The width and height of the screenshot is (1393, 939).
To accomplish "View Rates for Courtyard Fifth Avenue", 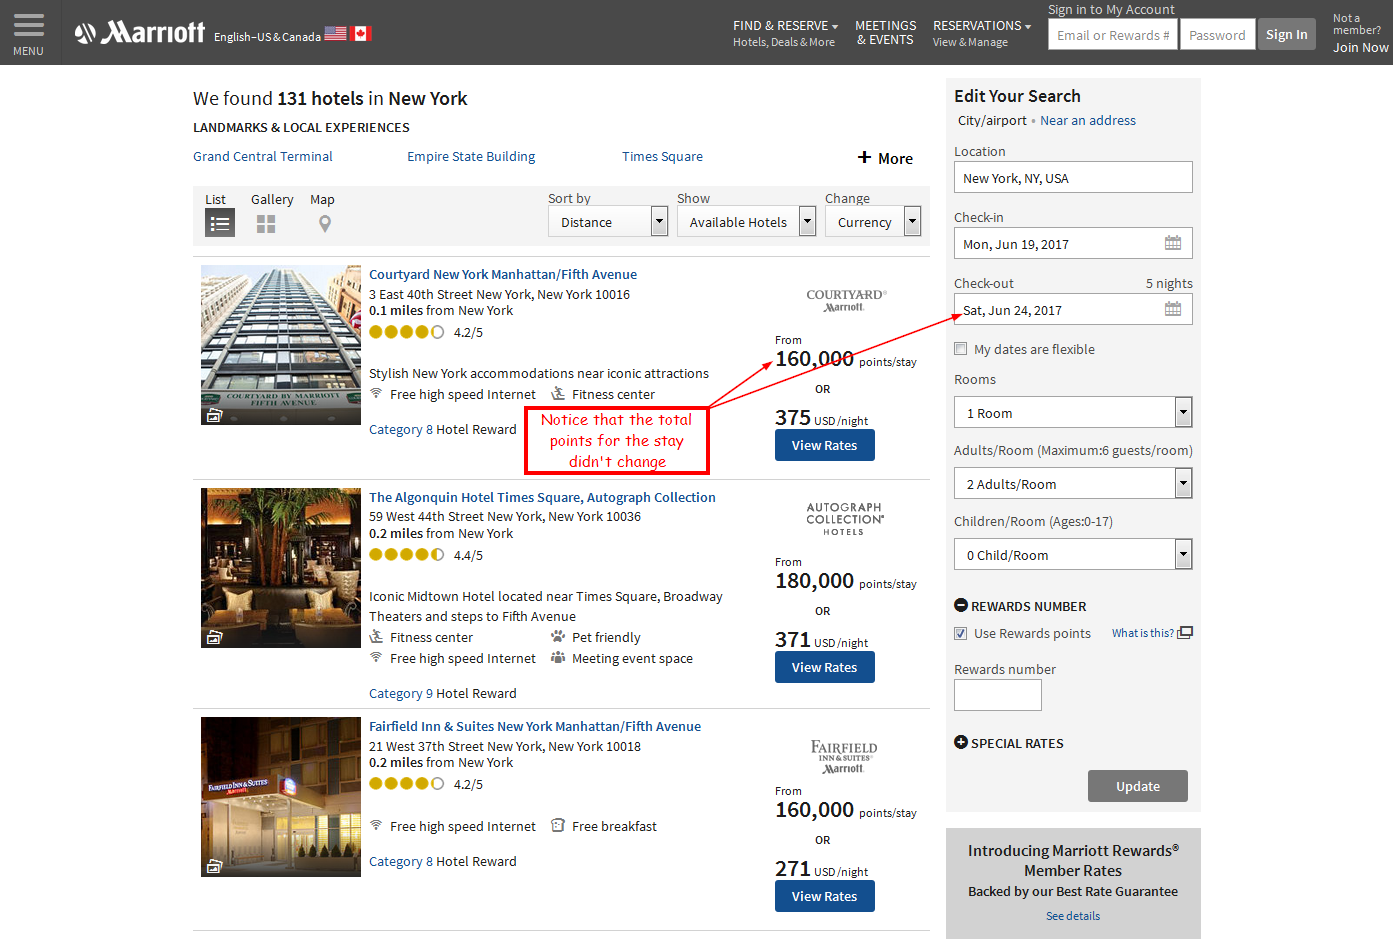I will coord(825,445).
